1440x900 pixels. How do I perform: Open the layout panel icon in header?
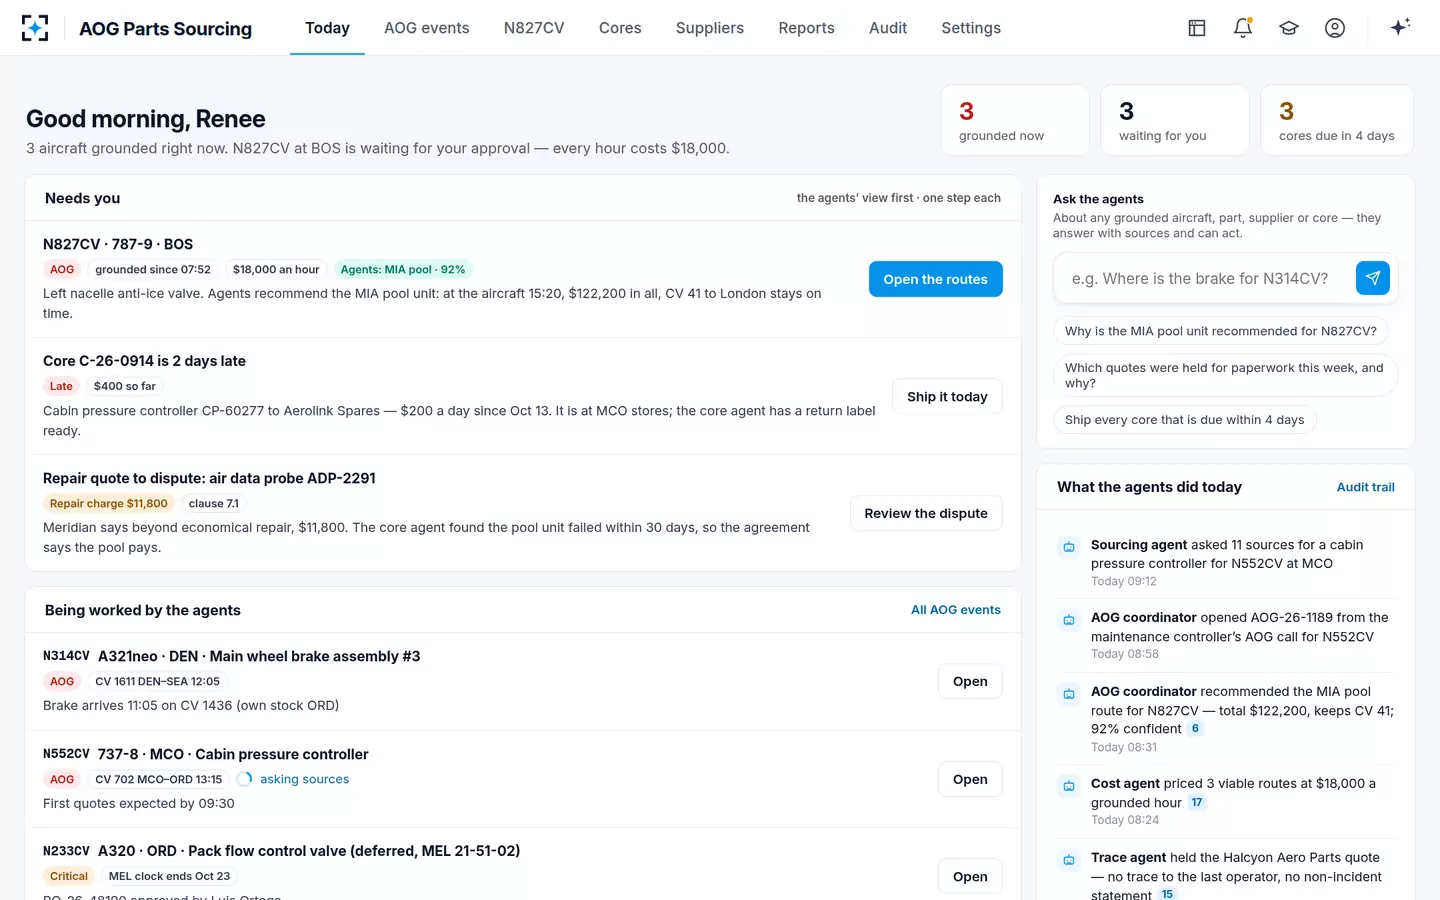pyautogui.click(x=1197, y=28)
